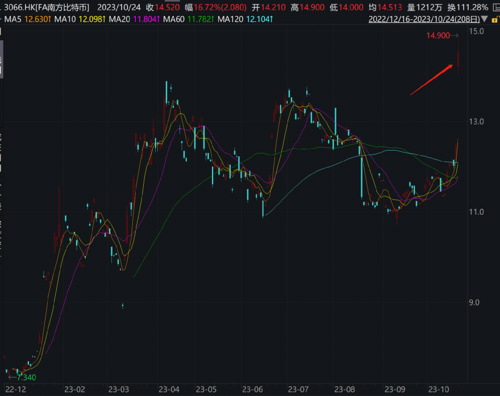Viewport: 500px width, 396px height.
Task: Click the 22-12 date axis label
Action: [16, 389]
